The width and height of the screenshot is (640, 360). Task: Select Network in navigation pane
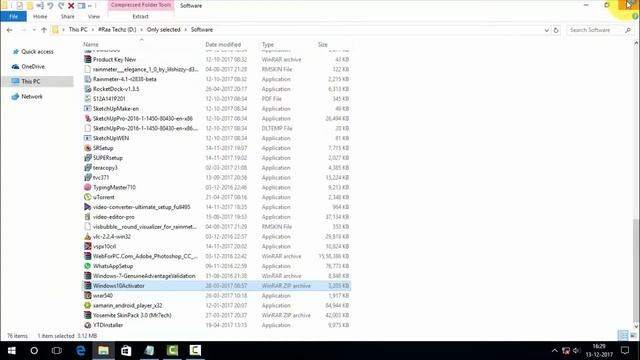click(32, 97)
